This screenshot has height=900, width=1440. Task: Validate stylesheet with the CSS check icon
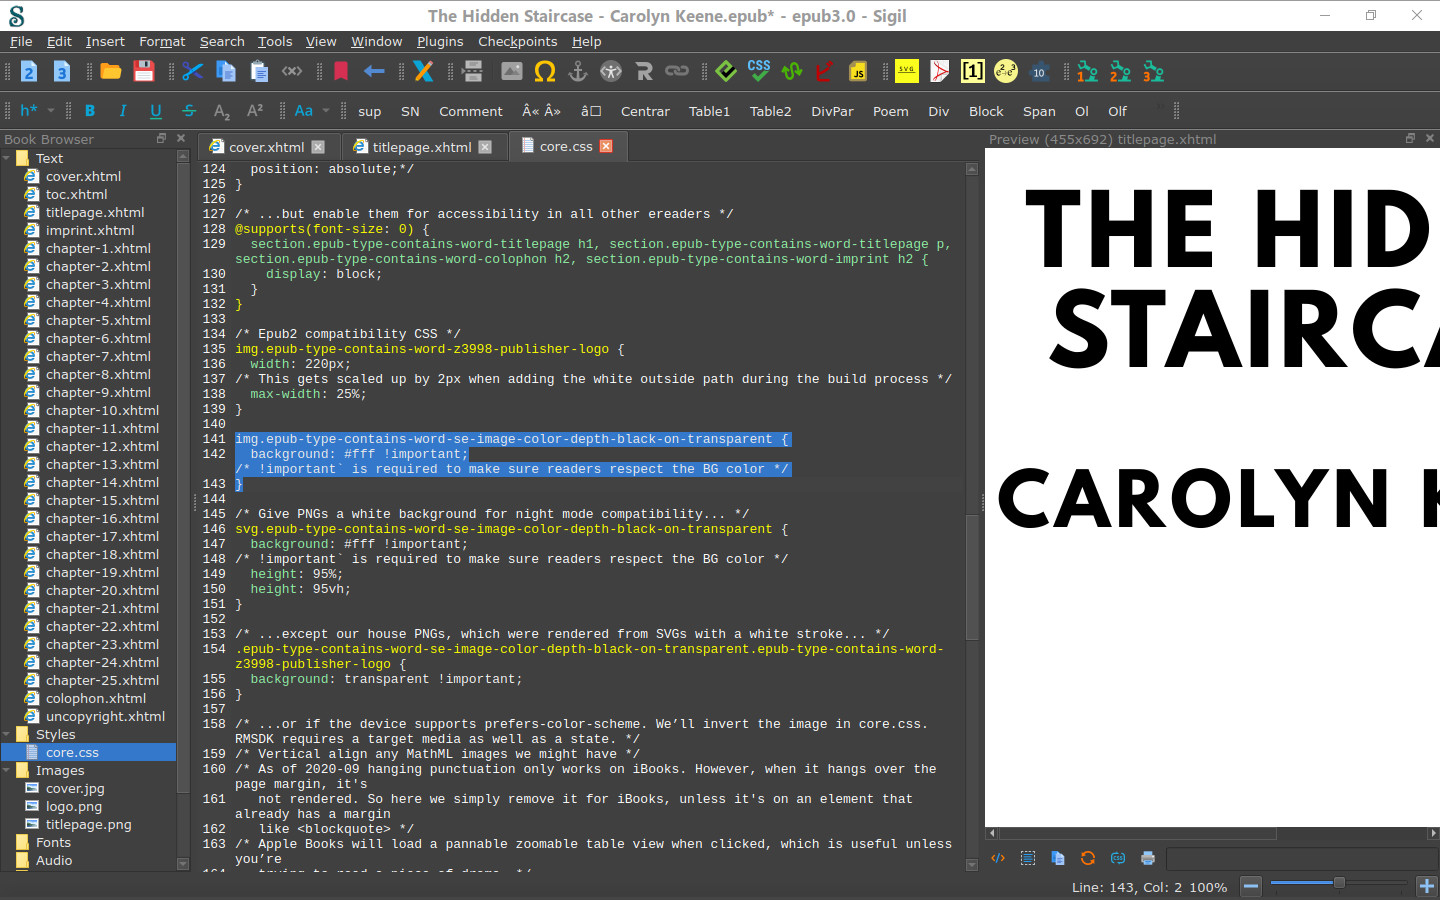(759, 72)
